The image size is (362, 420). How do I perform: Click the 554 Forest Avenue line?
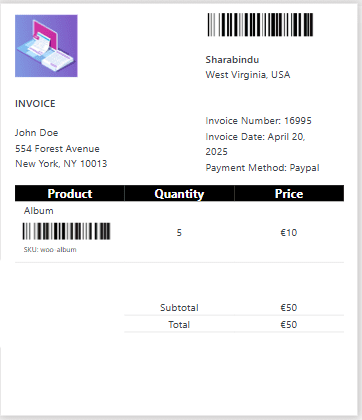[x=57, y=149]
